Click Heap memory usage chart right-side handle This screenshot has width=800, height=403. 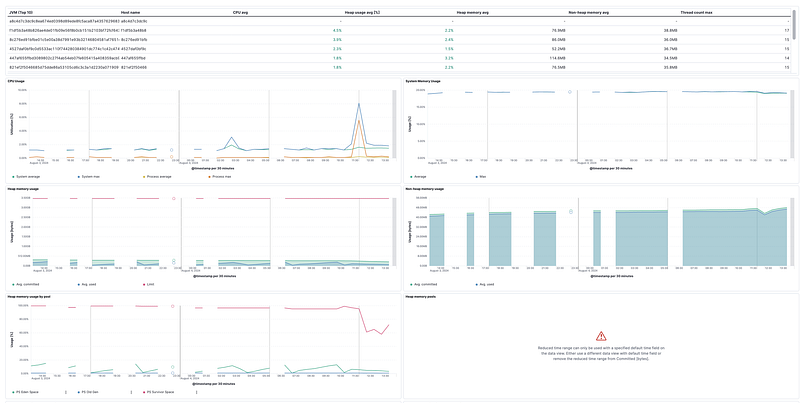pyautogui.click(x=394, y=232)
